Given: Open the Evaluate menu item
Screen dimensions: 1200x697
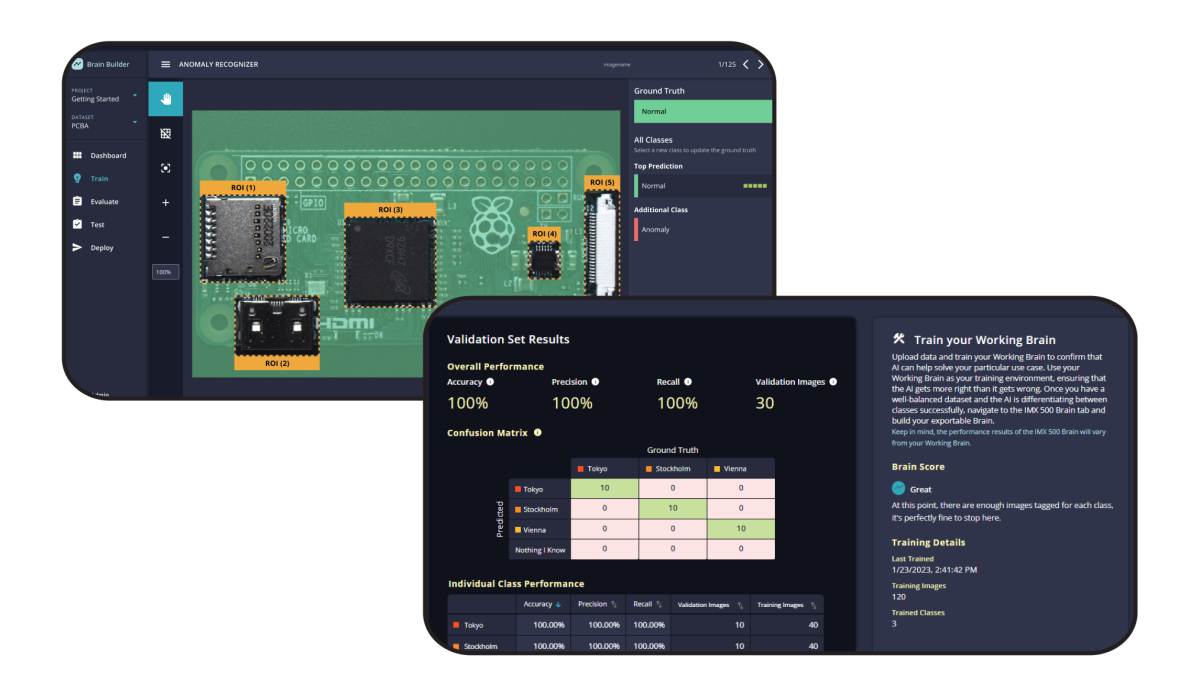Looking at the screenshot, I should click(104, 201).
